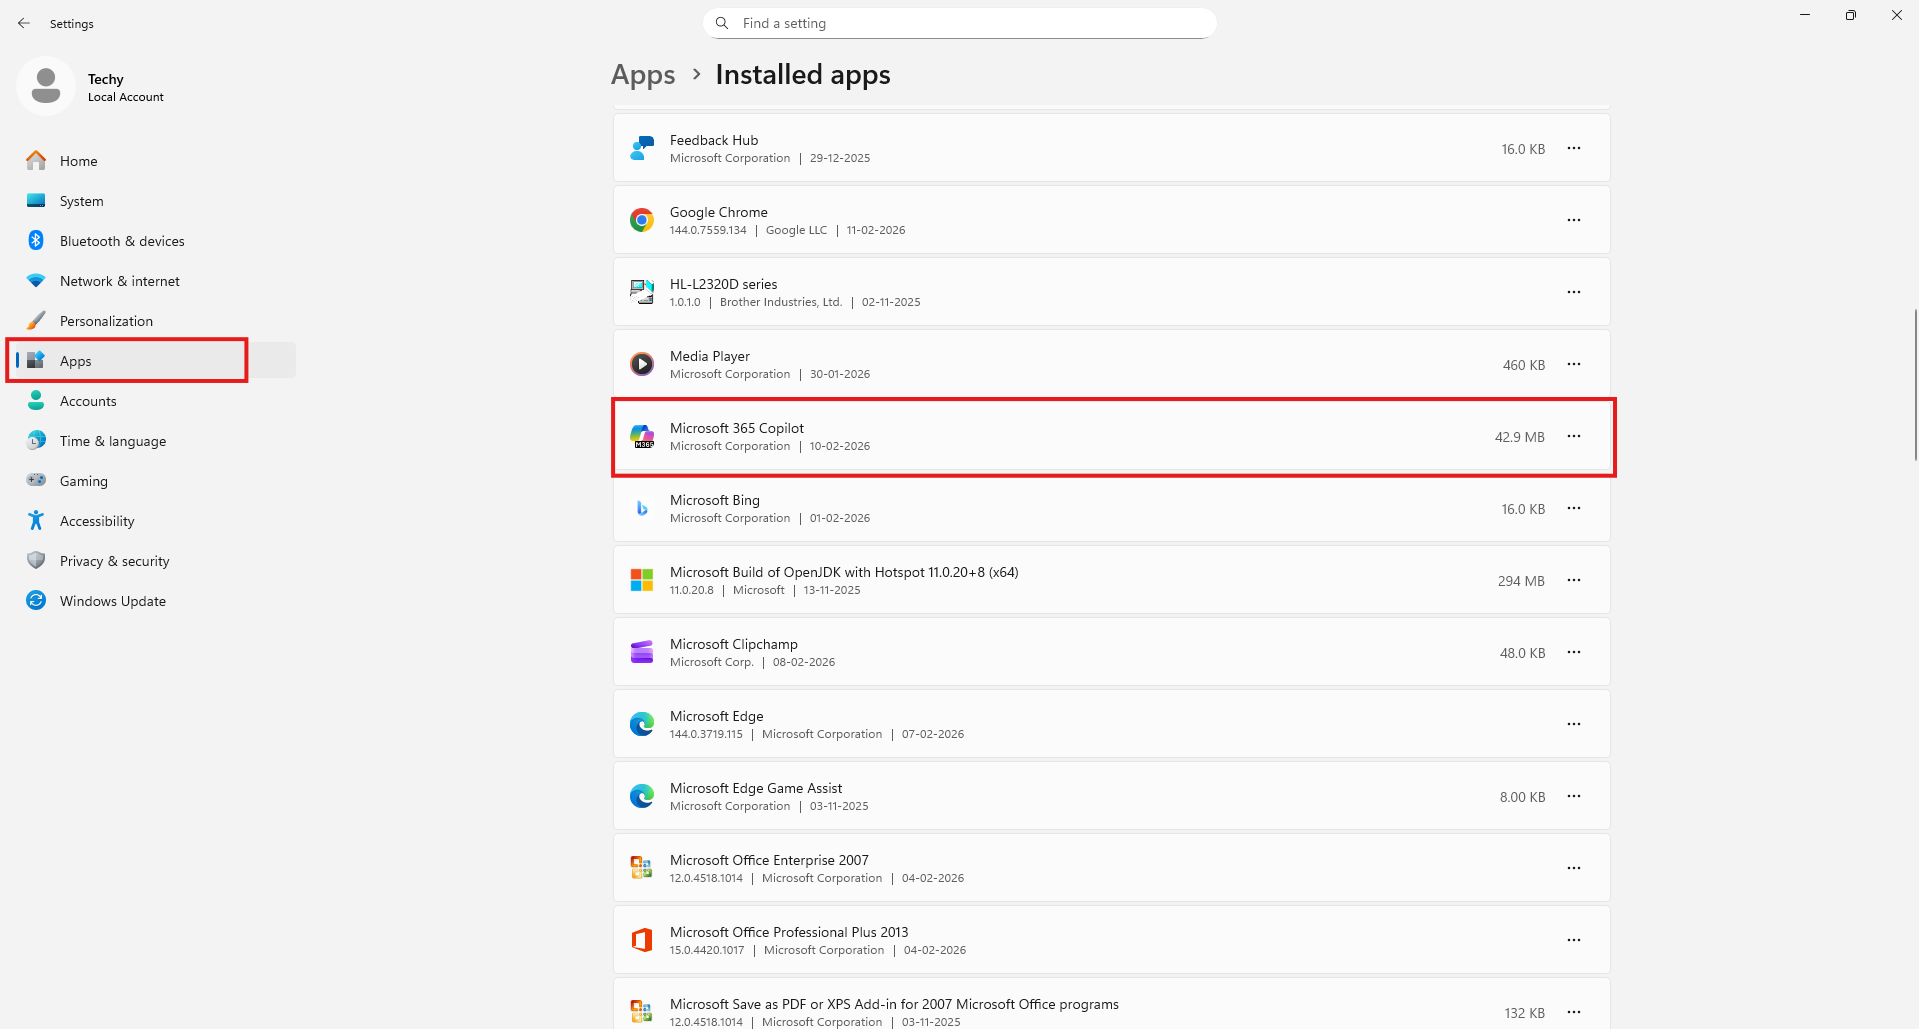Click the Media Player app icon
This screenshot has width=1919, height=1029.
(x=642, y=364)
